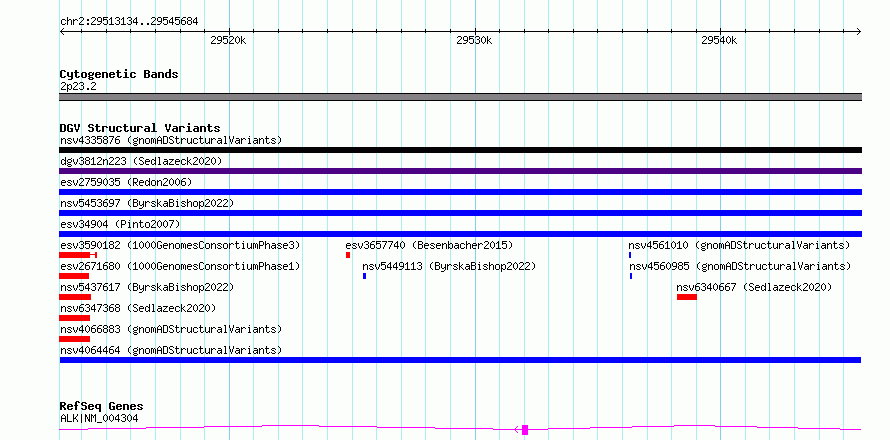890x440 pixels.
Task: Click the blue nsv5453697 variant bar
Action: click(x=460, y=213)
